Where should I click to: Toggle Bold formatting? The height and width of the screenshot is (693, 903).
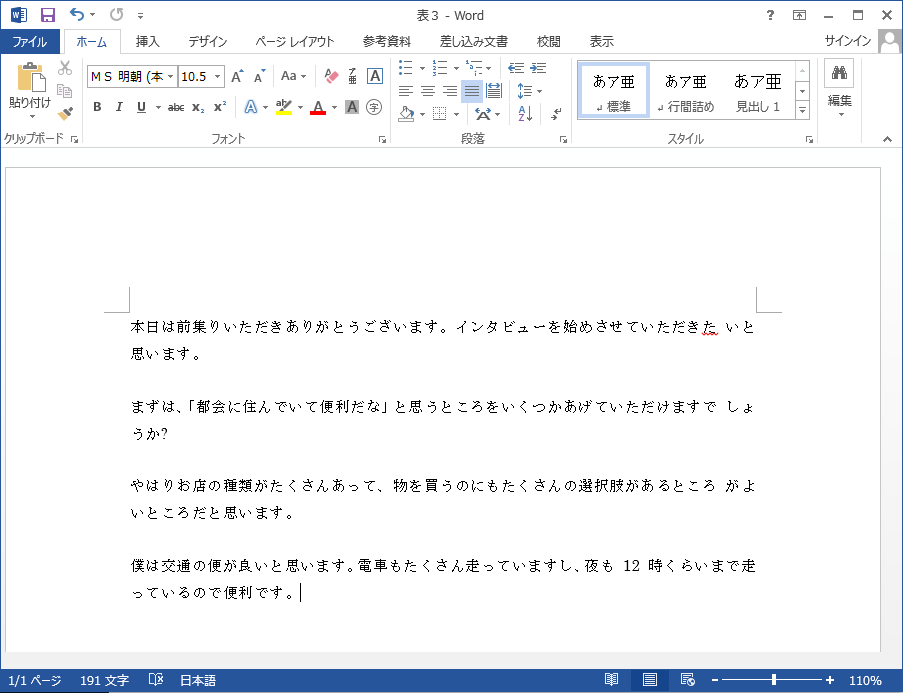(x=97, y=107)
